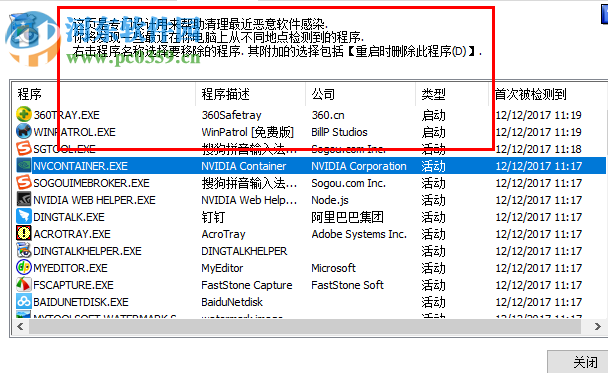Click the FastStone Soft company cell
Image resolution: width=608 pixels, height=373 pixels.
point(347,285)
